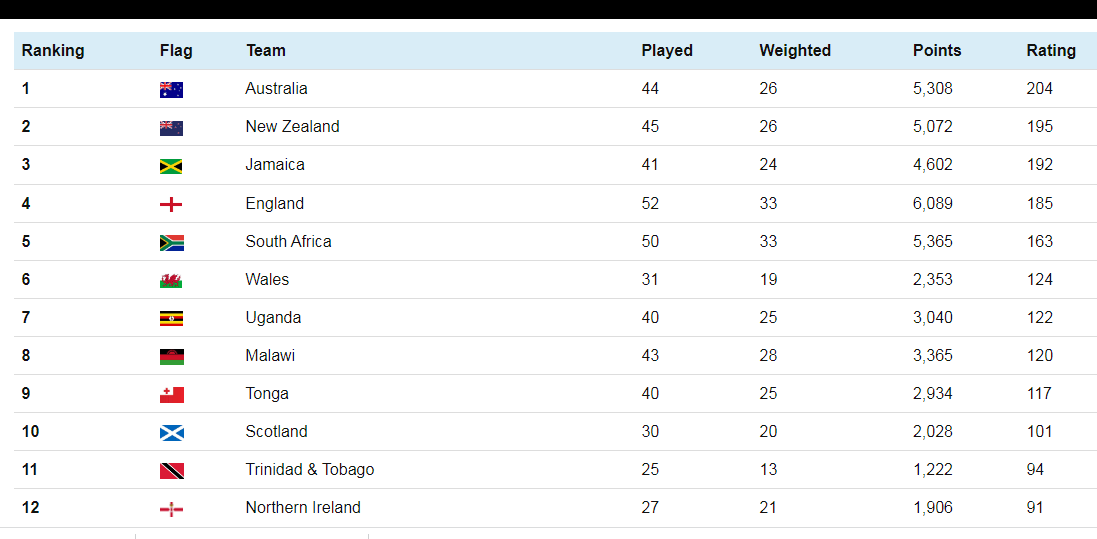Click the Weighted column header
Viewport: 1097px width, 539px height.
pyautogui.click(x=795, y=50)
